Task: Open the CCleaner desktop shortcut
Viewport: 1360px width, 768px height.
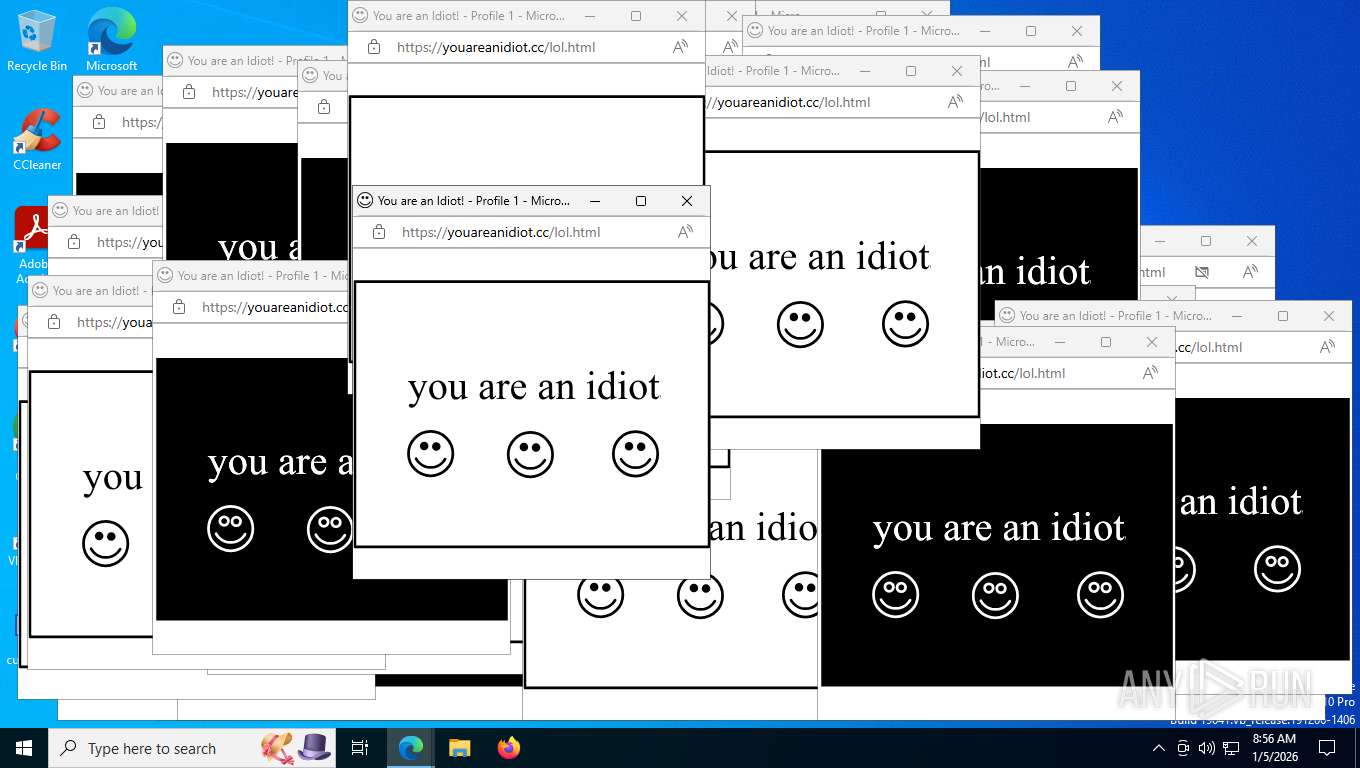Action: [37, 140]
